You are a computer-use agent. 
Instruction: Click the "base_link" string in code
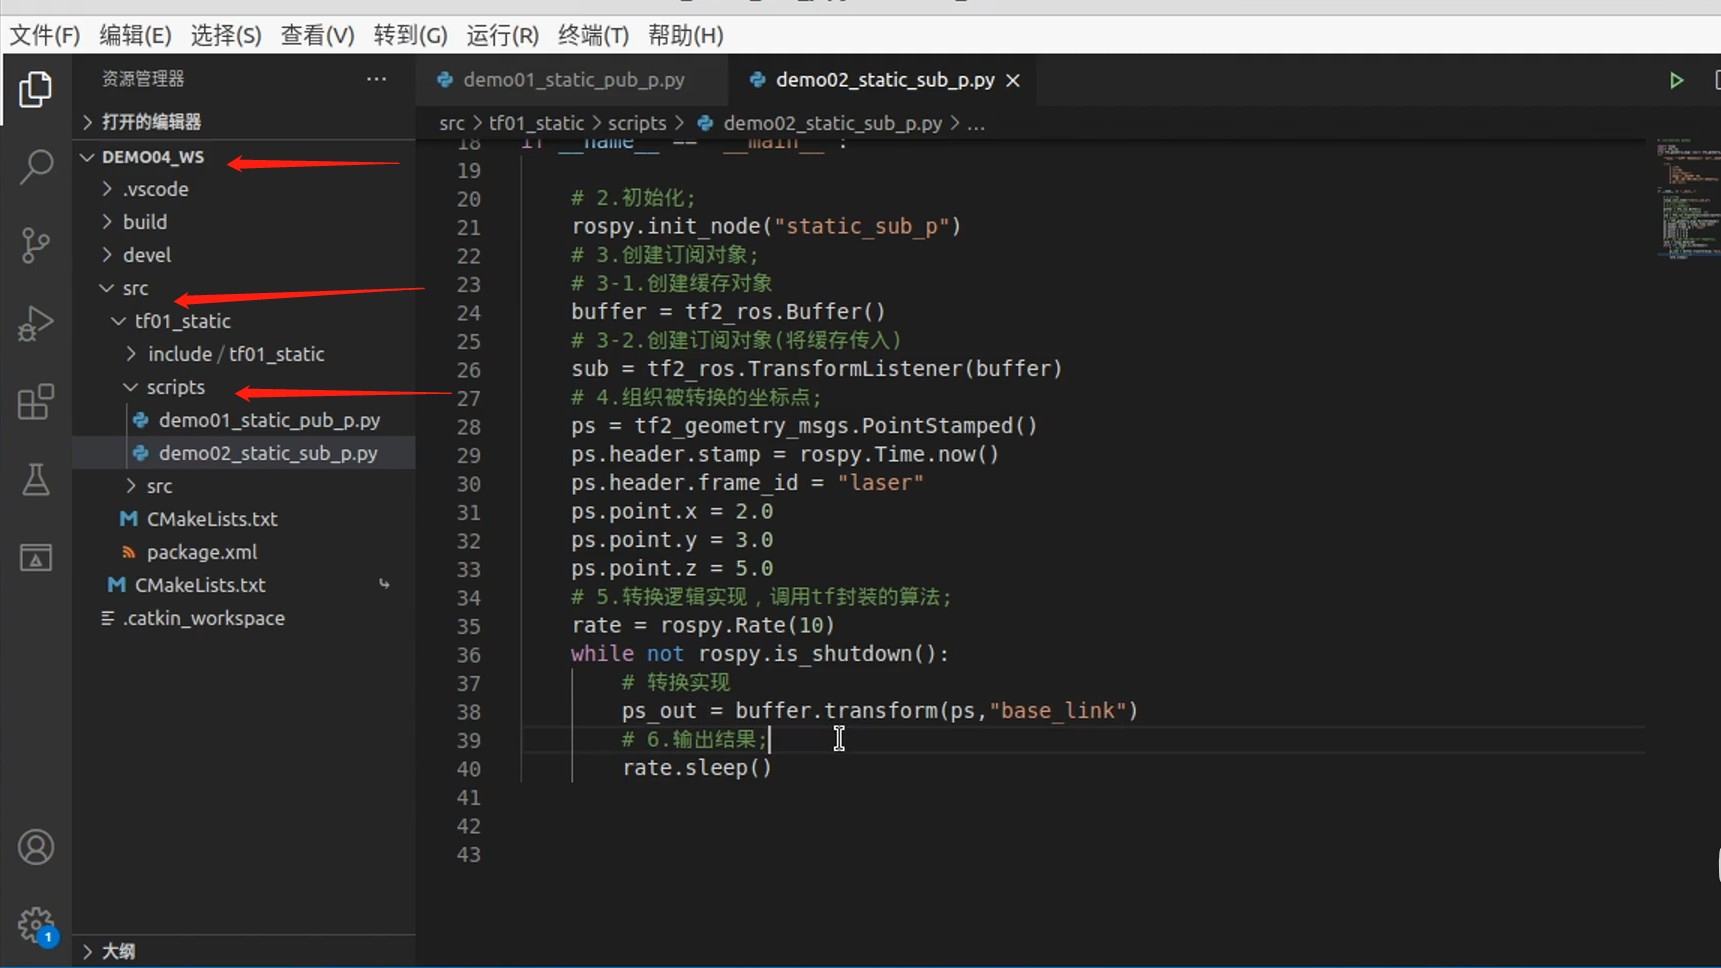pos(1058,711)
